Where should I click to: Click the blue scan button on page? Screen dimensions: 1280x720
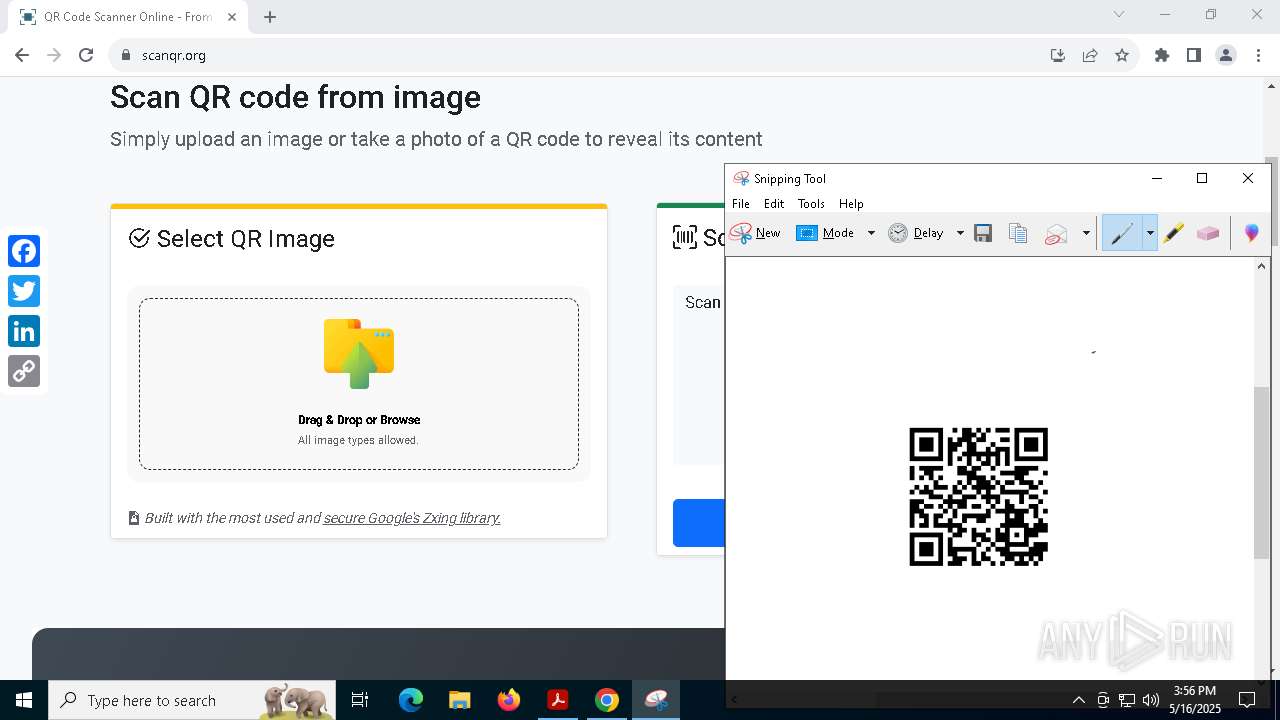point(699,523)
